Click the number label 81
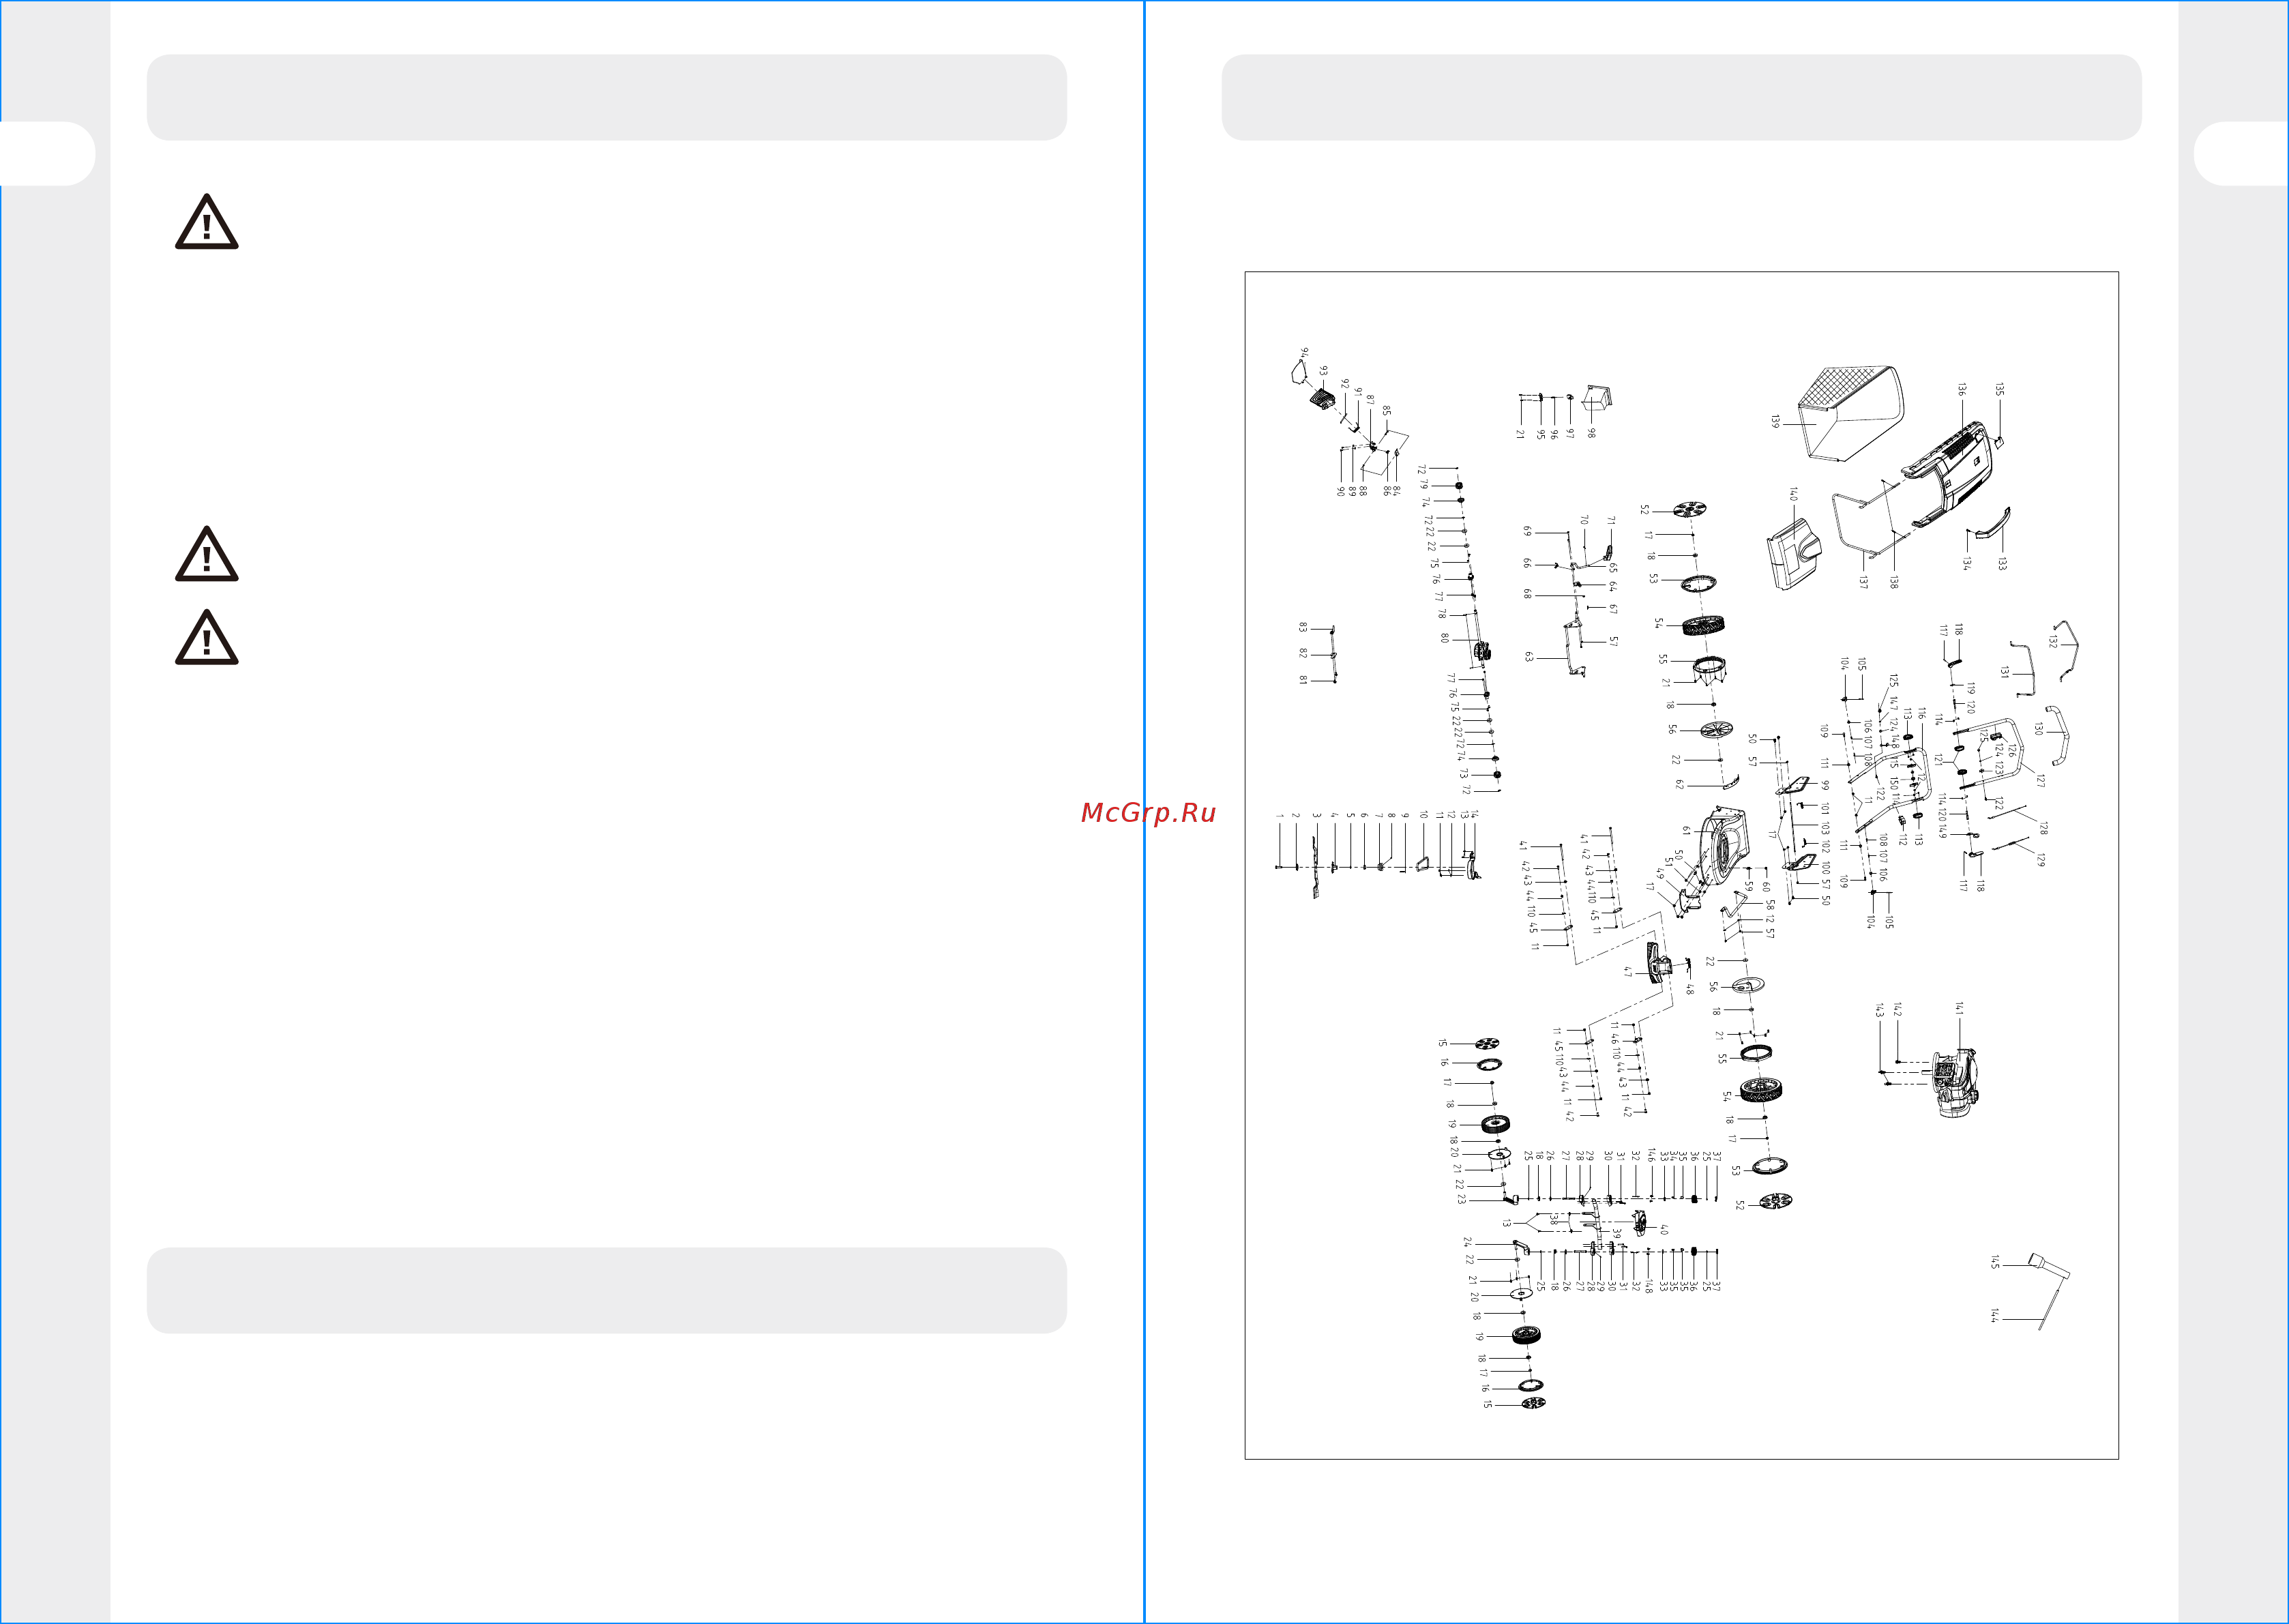2289x1624 pixels. (1302, 680)
